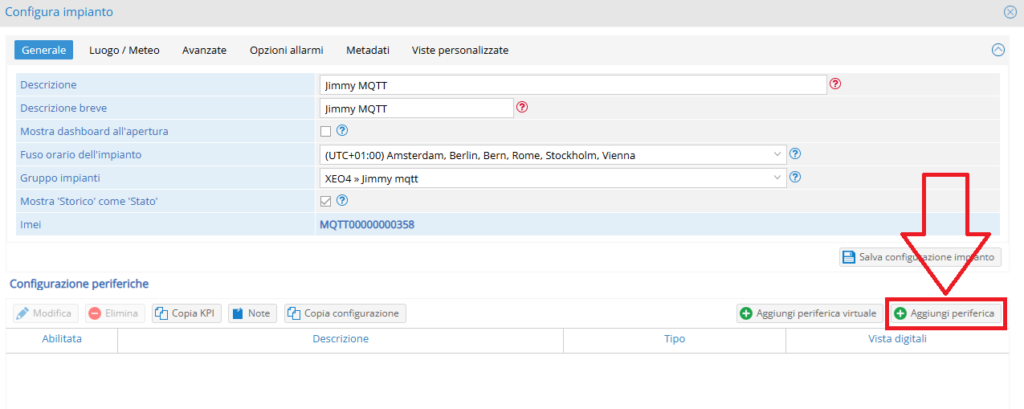The width and height of the screenshot is (1024, 409).
Task: Click Copia KPI toolbar button
Action: click(186, 313)
